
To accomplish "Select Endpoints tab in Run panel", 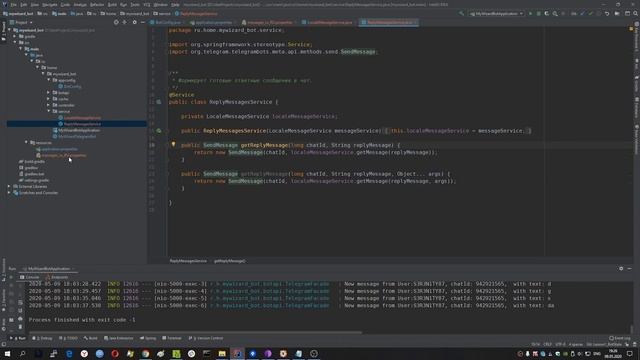I will click(x=57, y=277).
